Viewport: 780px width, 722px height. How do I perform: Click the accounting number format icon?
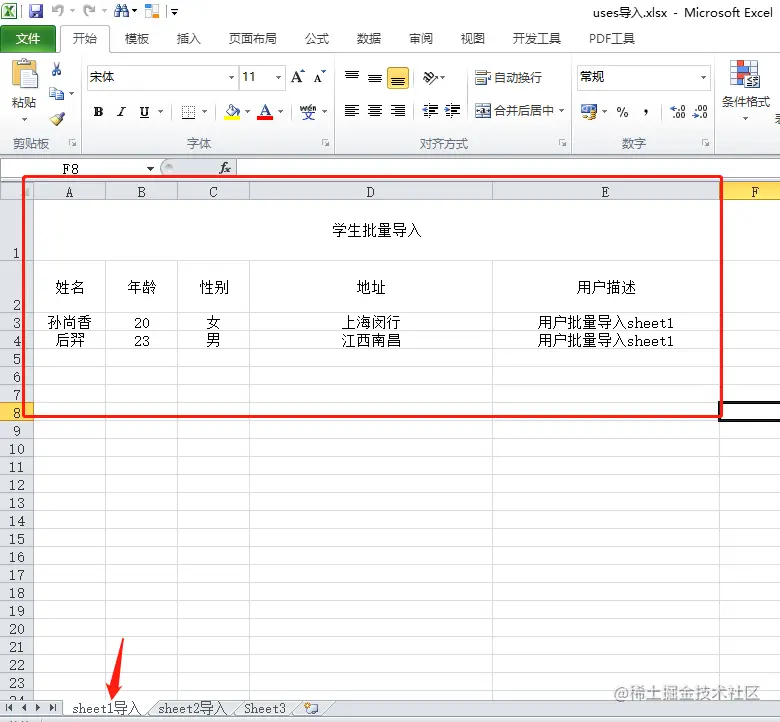(x=588, y=111)
